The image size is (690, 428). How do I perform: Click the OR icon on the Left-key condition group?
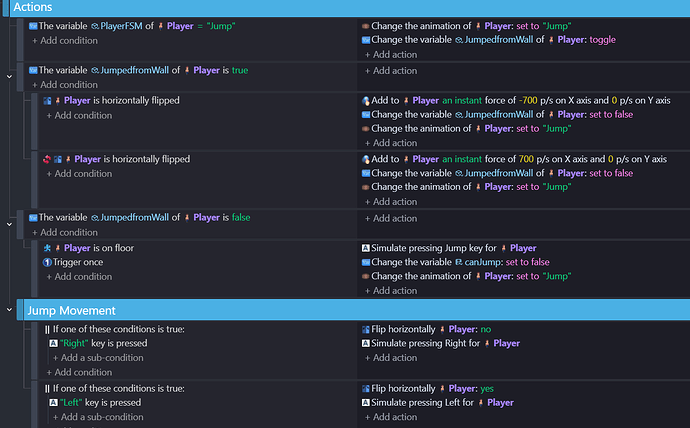click(x=47, y=389)
